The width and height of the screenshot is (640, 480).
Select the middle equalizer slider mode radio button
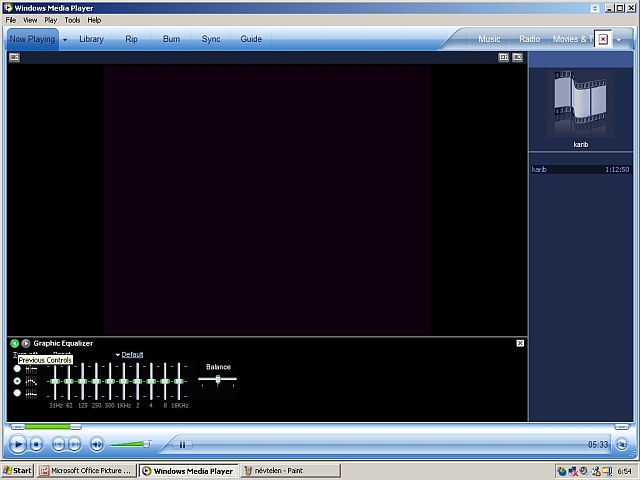tap(17, 381)
